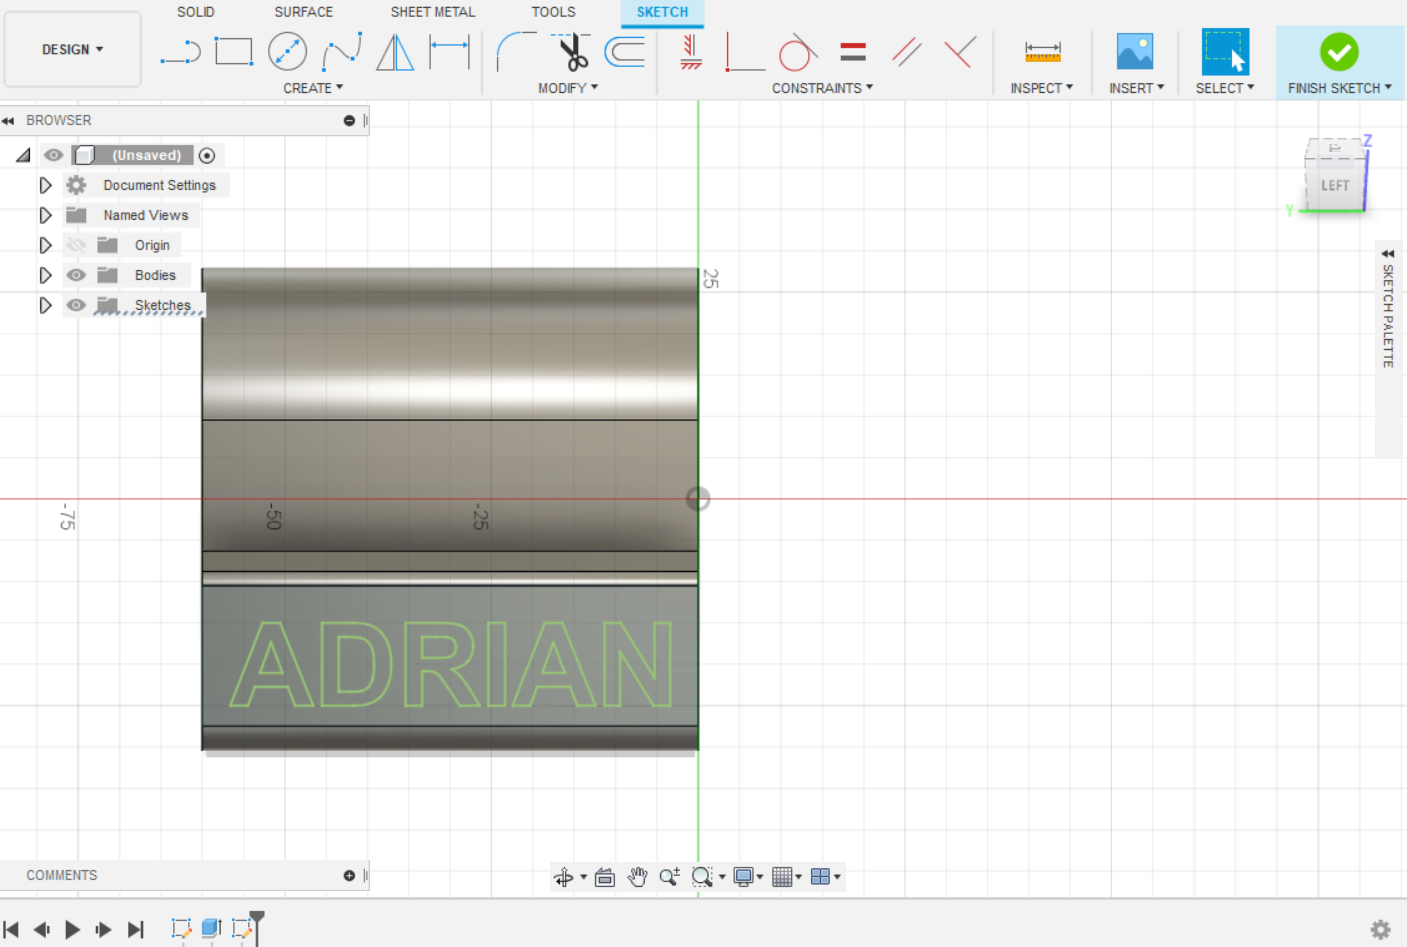
Task: Open the CONSTRAINTS dropdown menu
Action: click(x=822, y=88)
